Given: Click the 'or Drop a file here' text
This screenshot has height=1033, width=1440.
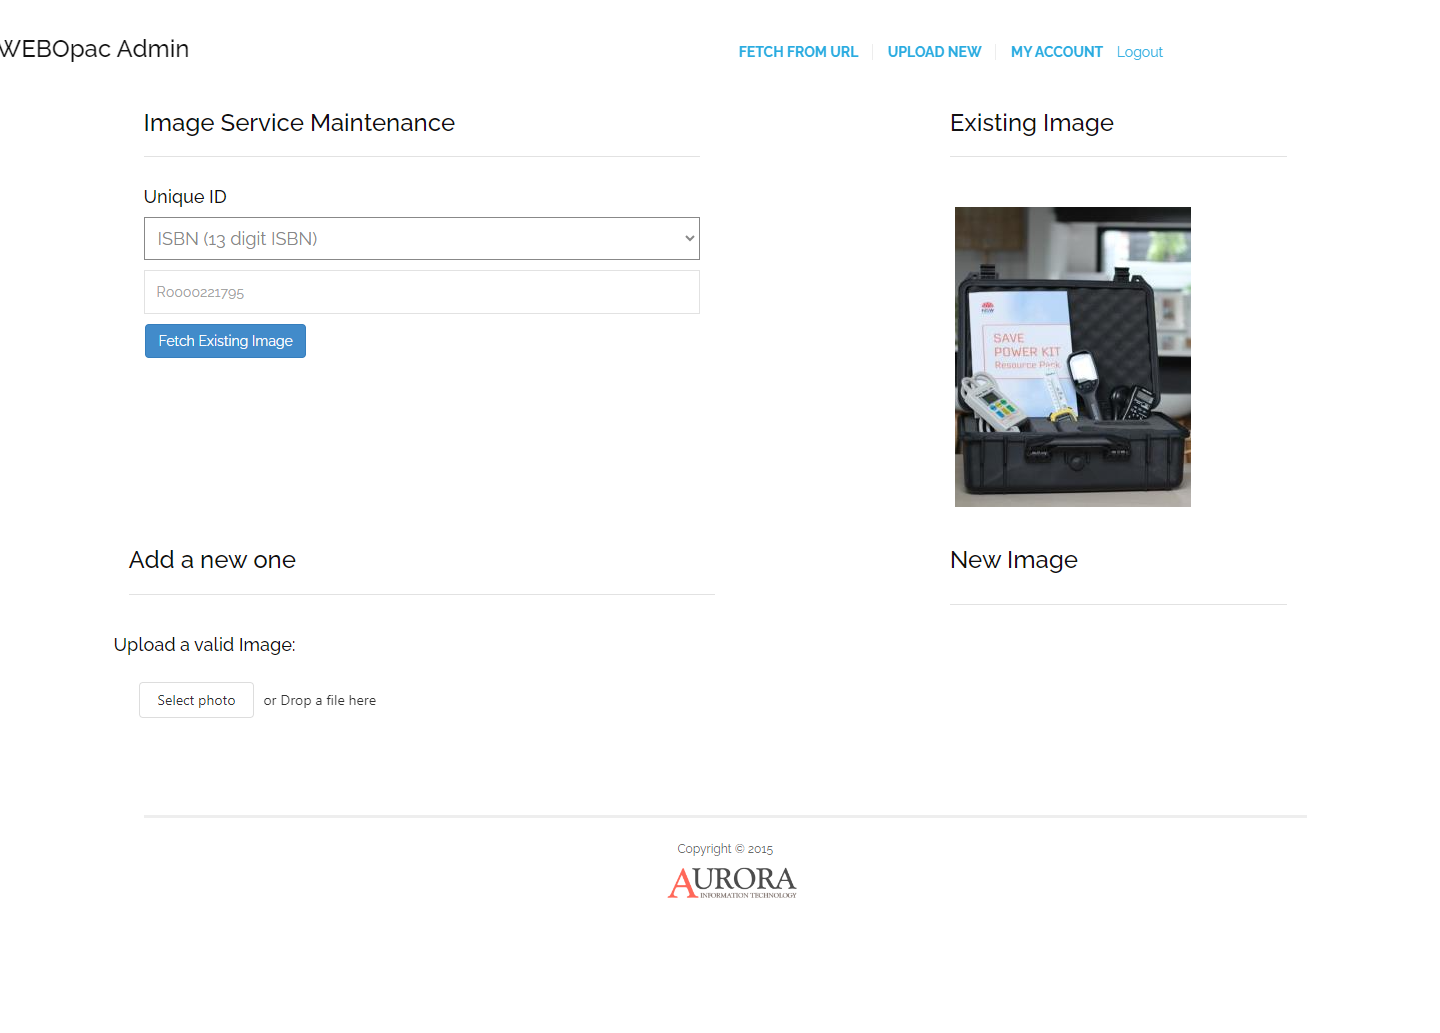Looking at the screenshot, I should pyautogui.click(x=320, y=701).
